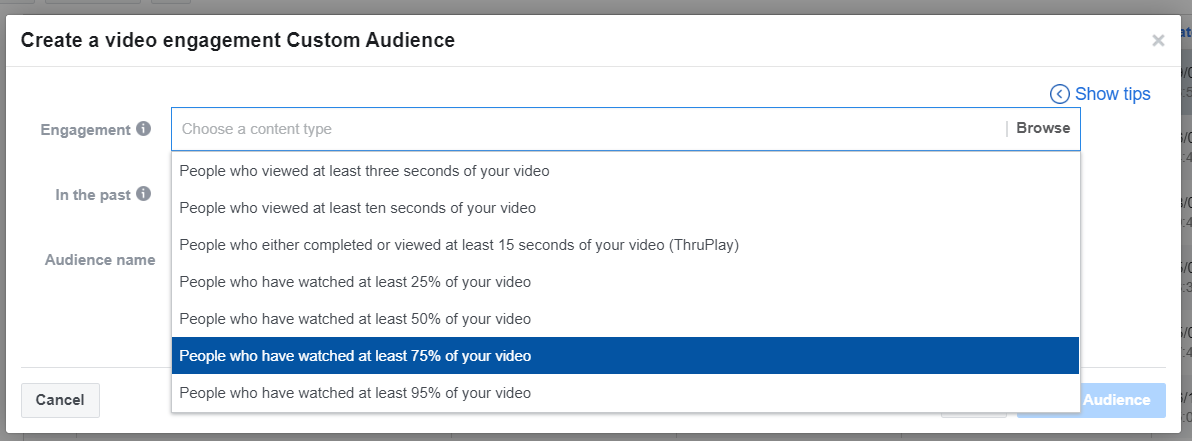Click the In the past label
The height and width of the screenshot is (441, 1192).
pos(93,195)
